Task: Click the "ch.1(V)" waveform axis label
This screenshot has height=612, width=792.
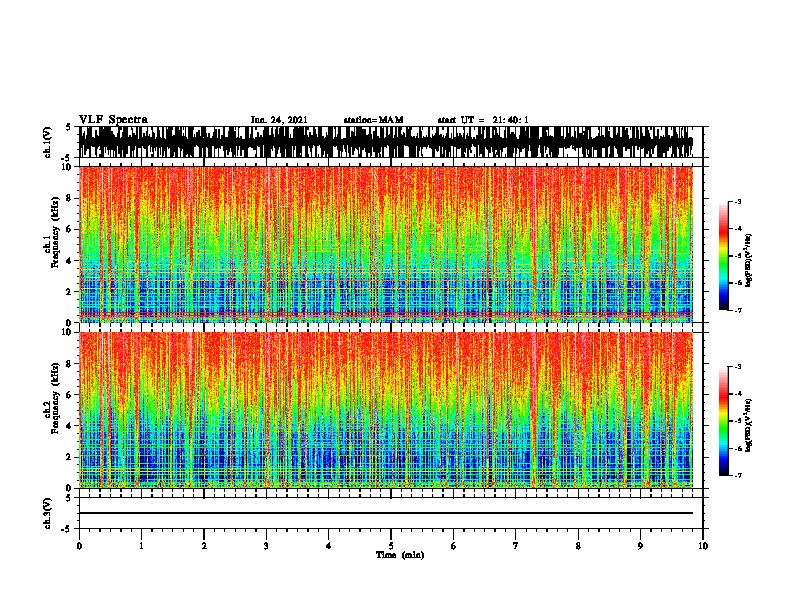Action: [x=48, y=142]
